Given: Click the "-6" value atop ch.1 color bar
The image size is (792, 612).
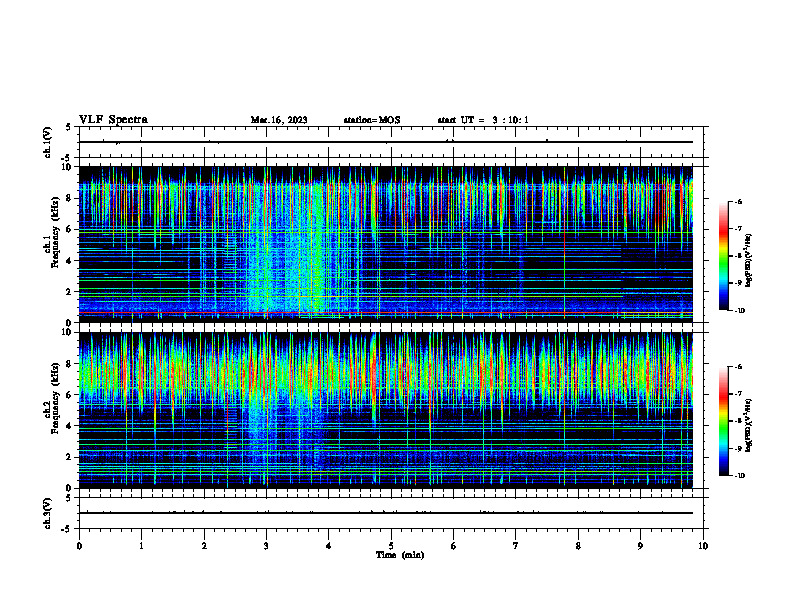Looking at the screenshot, I should 738,202.
